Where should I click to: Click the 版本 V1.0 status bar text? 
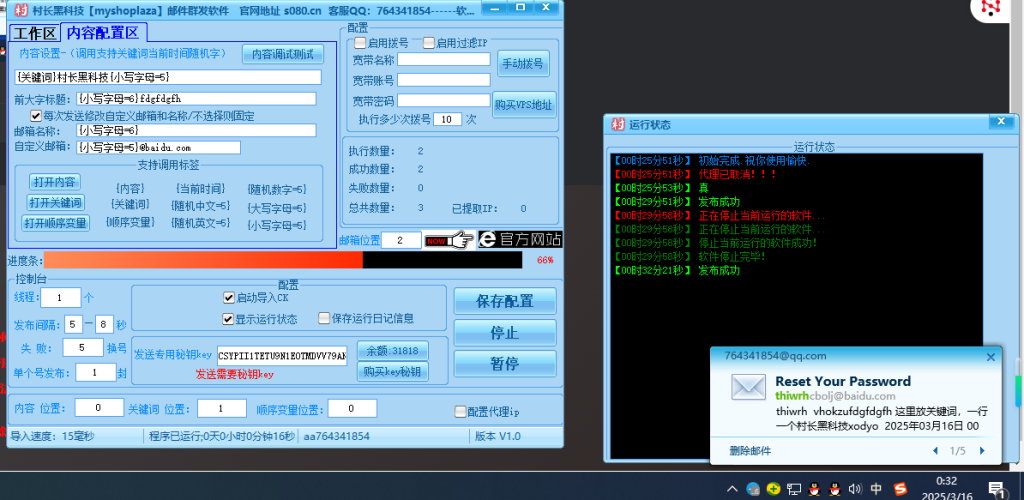(x=498, y=436)
